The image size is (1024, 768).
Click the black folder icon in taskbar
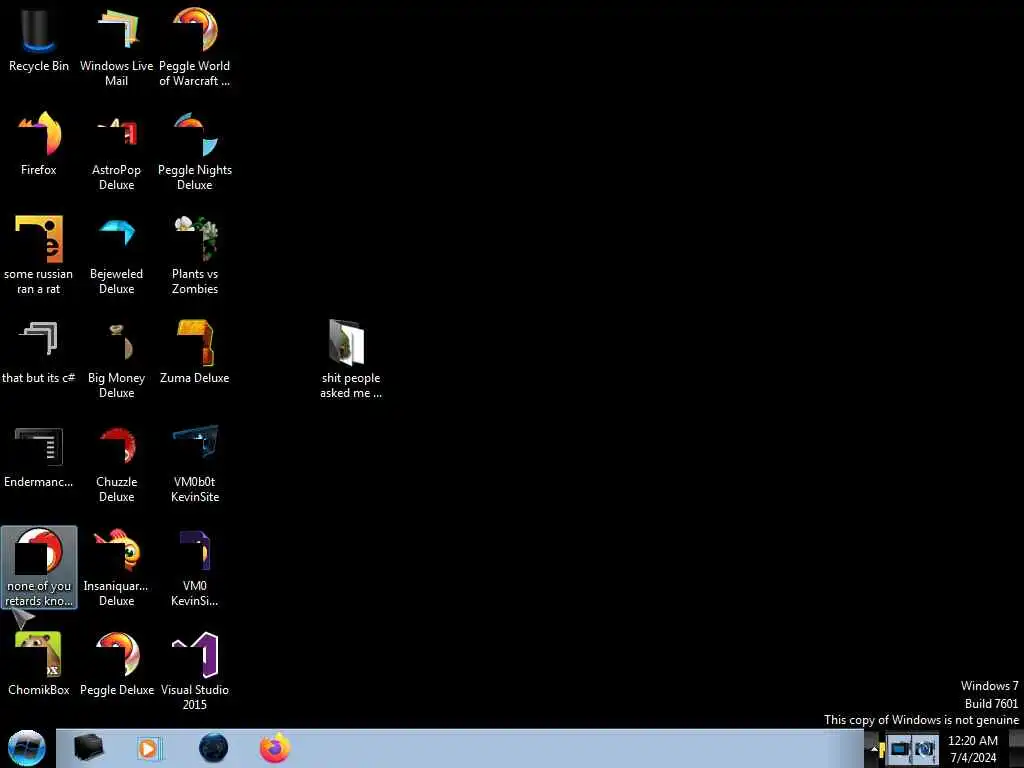pos(89,748)
